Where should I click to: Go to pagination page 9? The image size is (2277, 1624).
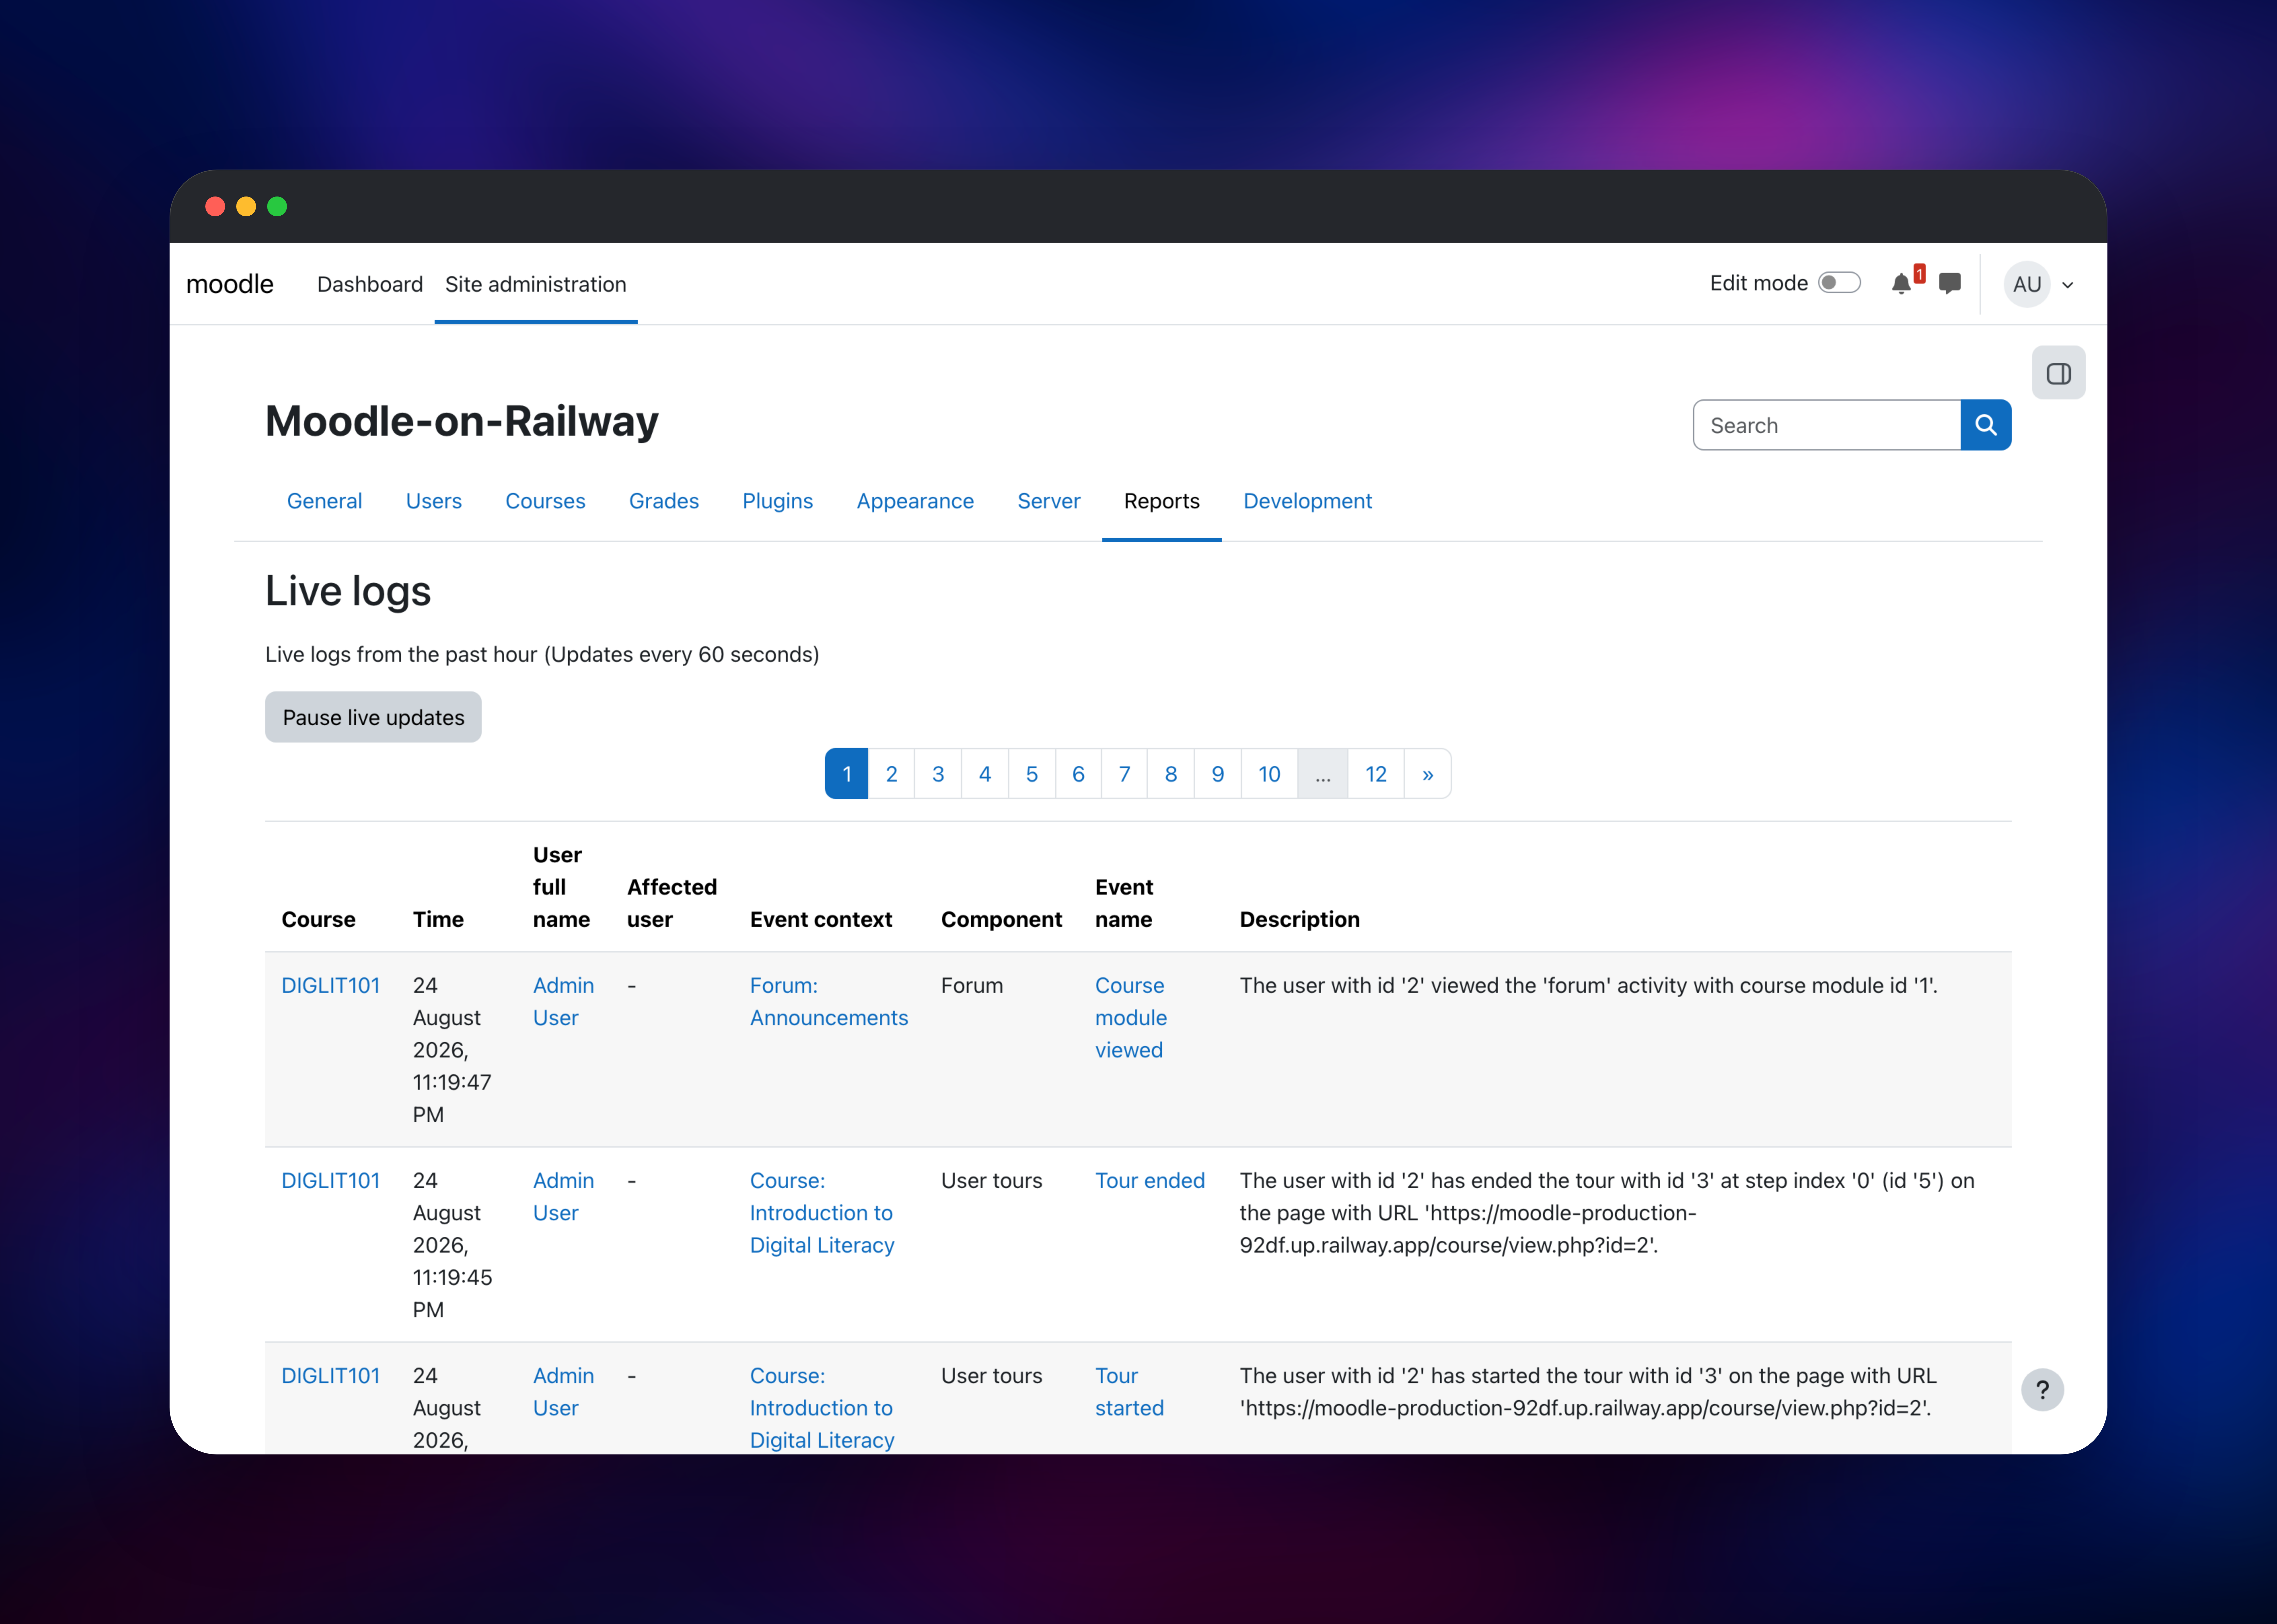click(x=1218, y=774)
